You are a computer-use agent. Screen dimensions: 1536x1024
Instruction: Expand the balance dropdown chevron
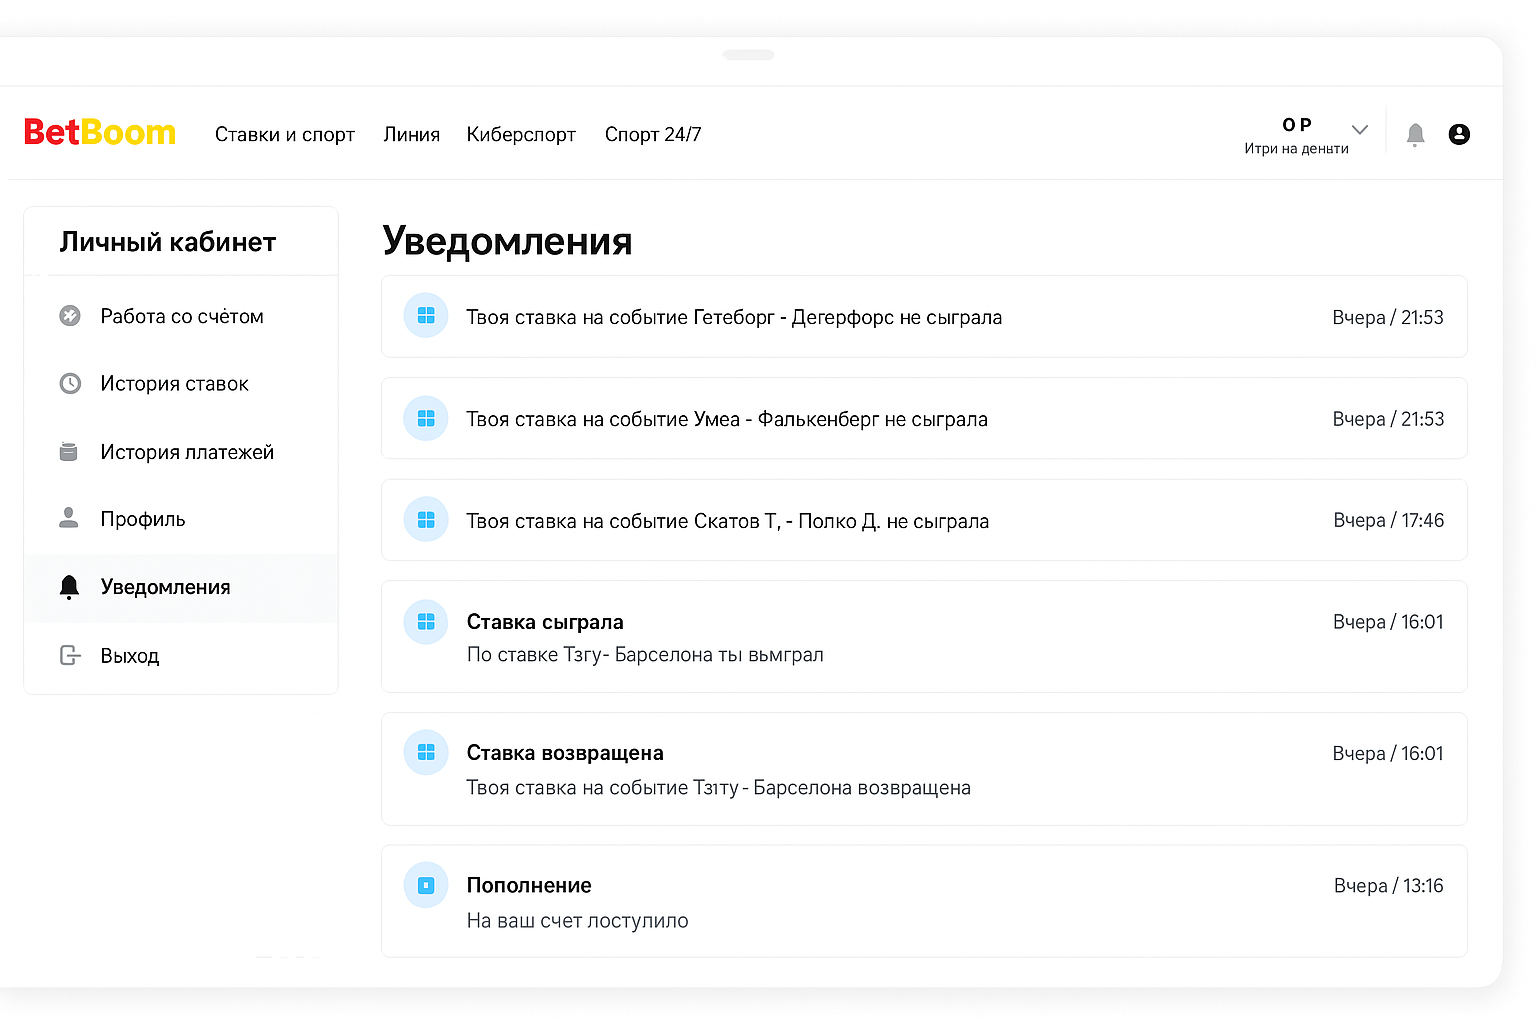click(1359, 130)
